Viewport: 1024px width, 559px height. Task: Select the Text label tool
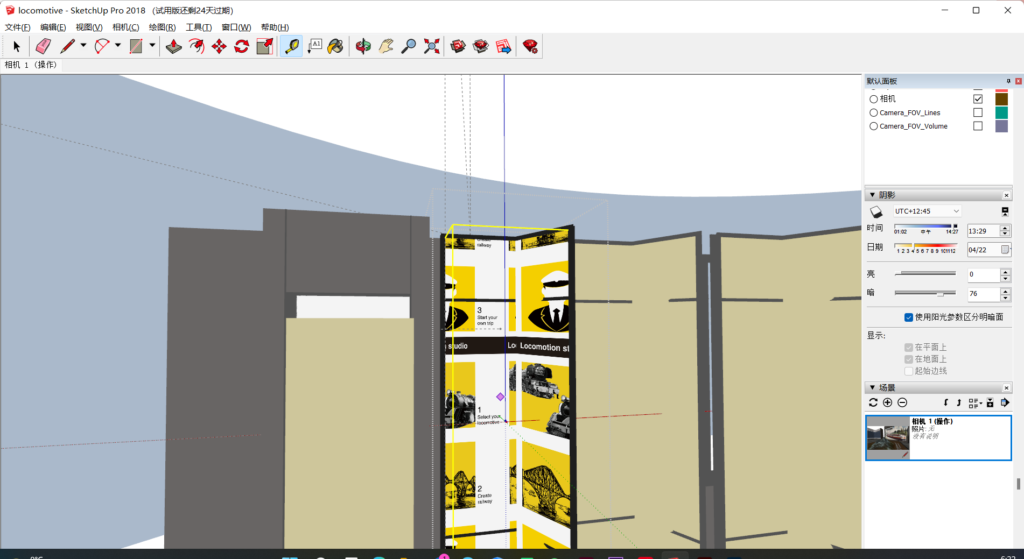coord(315,46)
